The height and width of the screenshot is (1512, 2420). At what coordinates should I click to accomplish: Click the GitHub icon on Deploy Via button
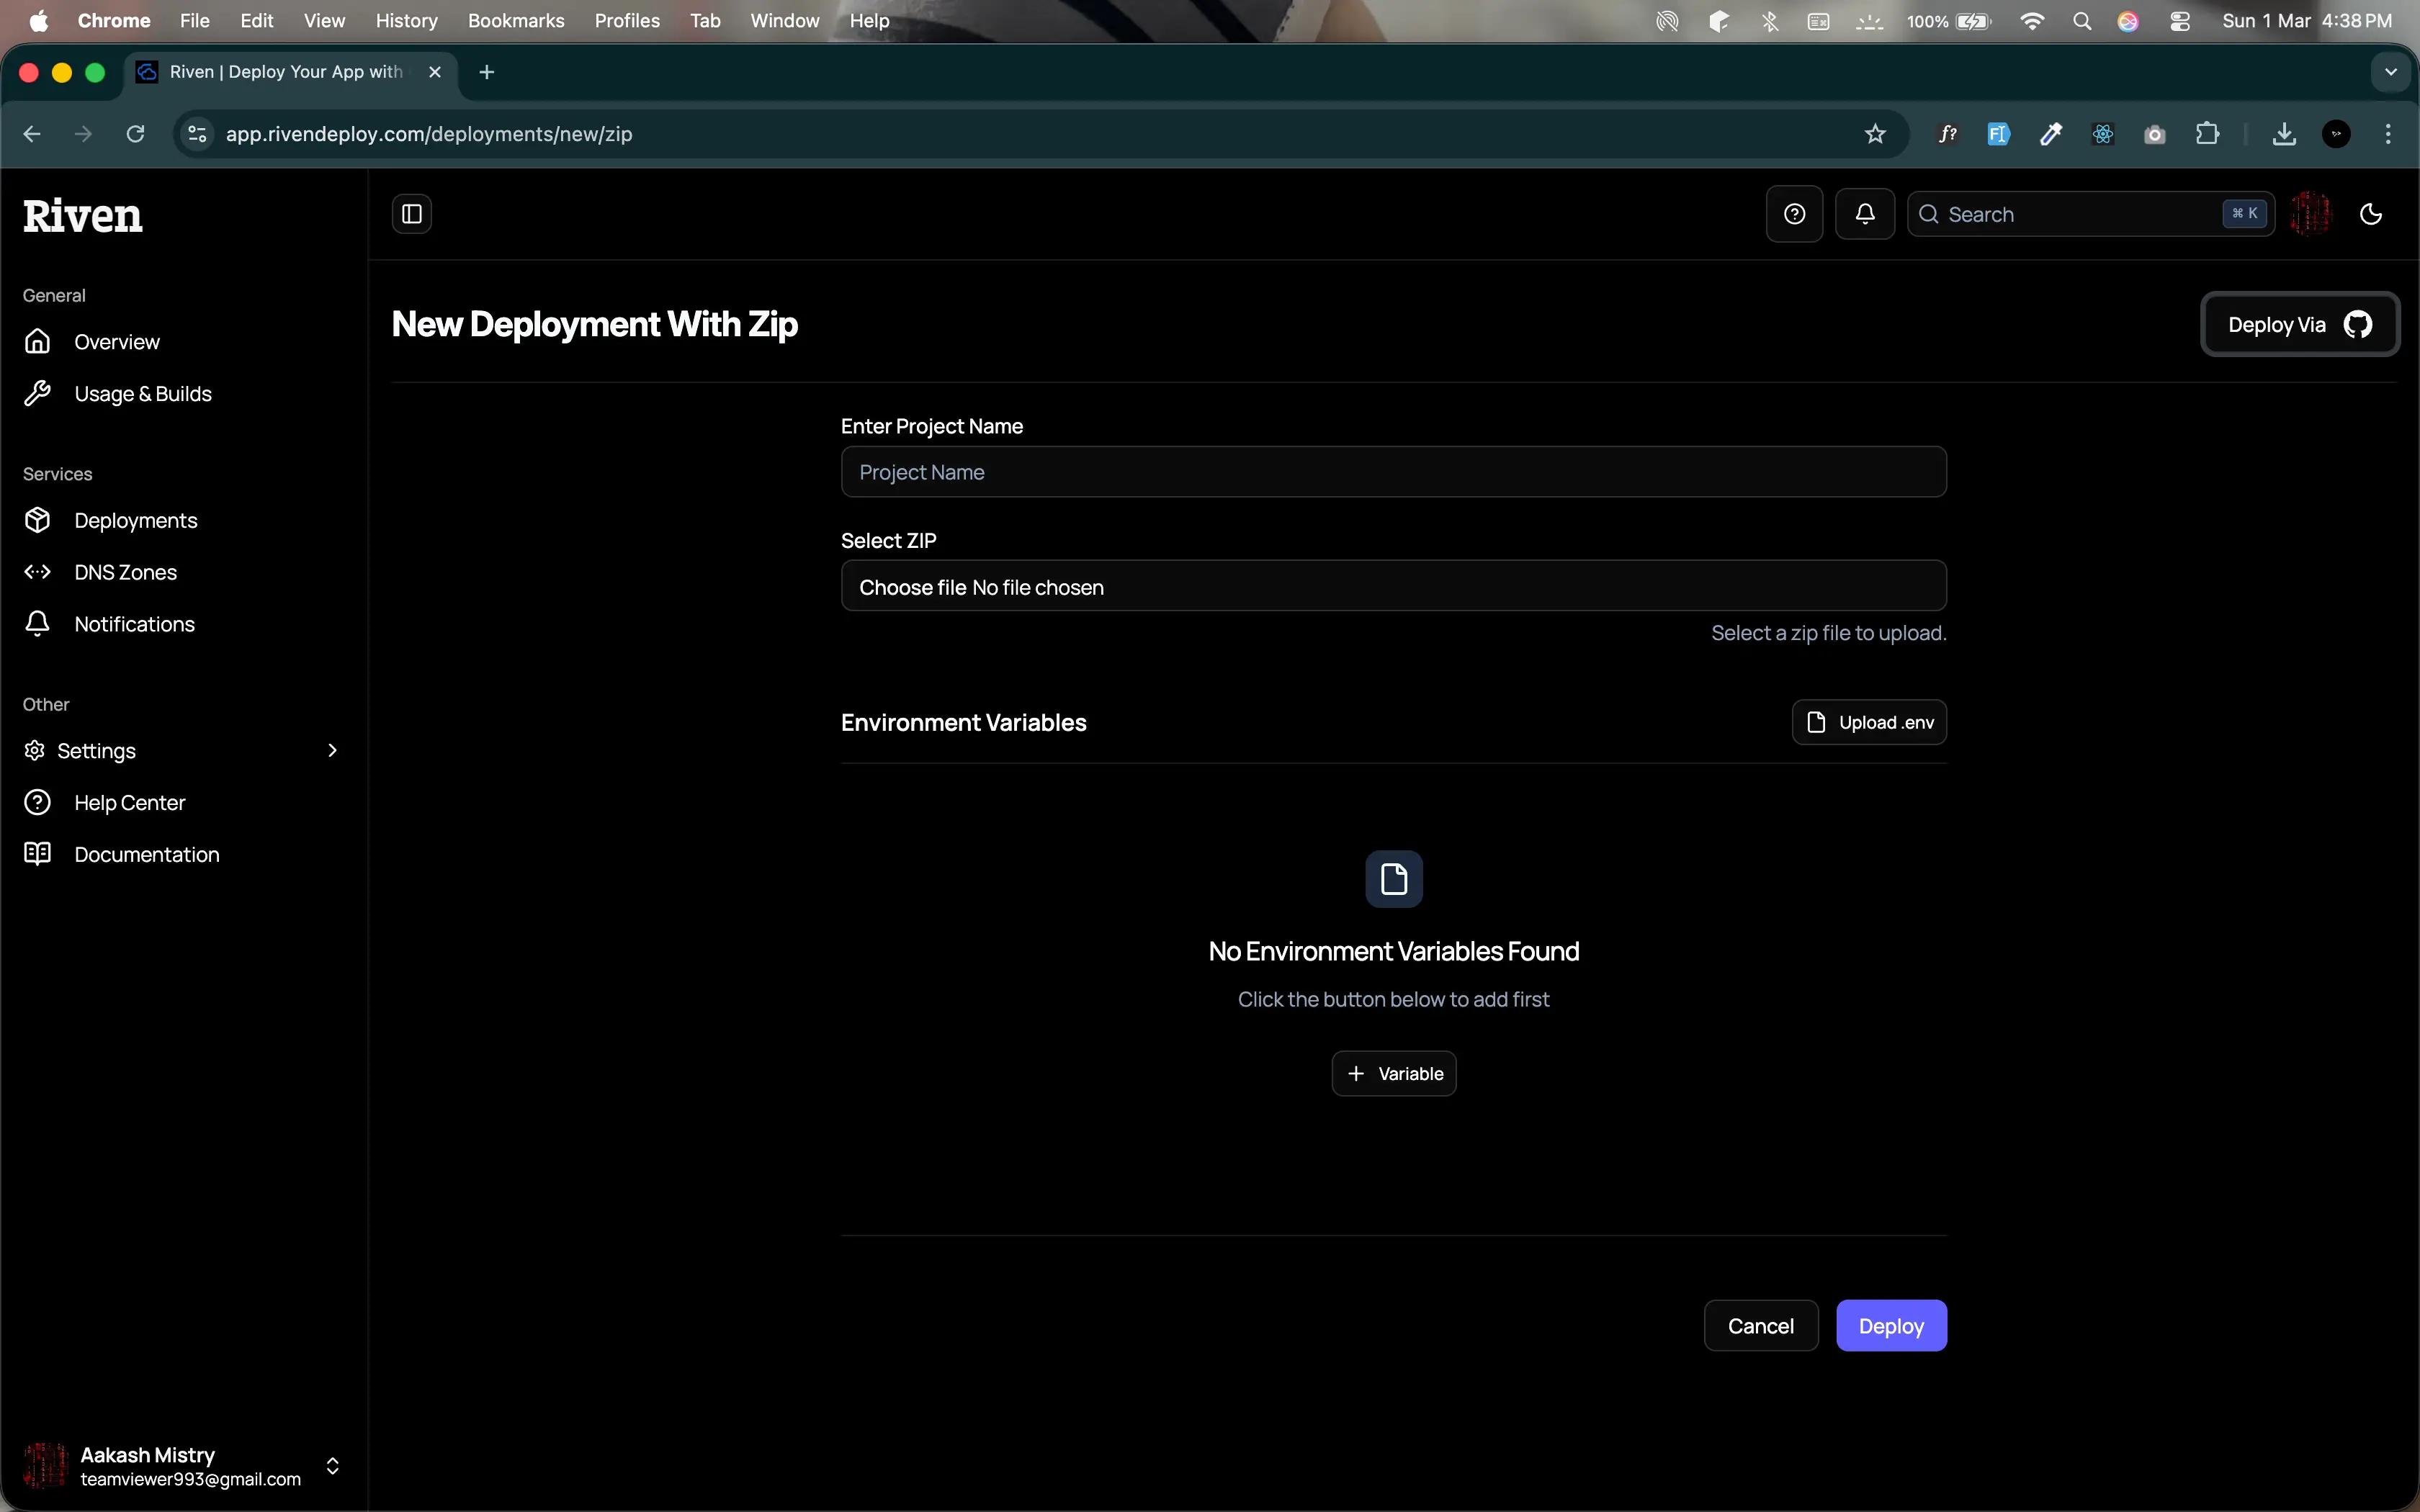[x=2359, y=324]
